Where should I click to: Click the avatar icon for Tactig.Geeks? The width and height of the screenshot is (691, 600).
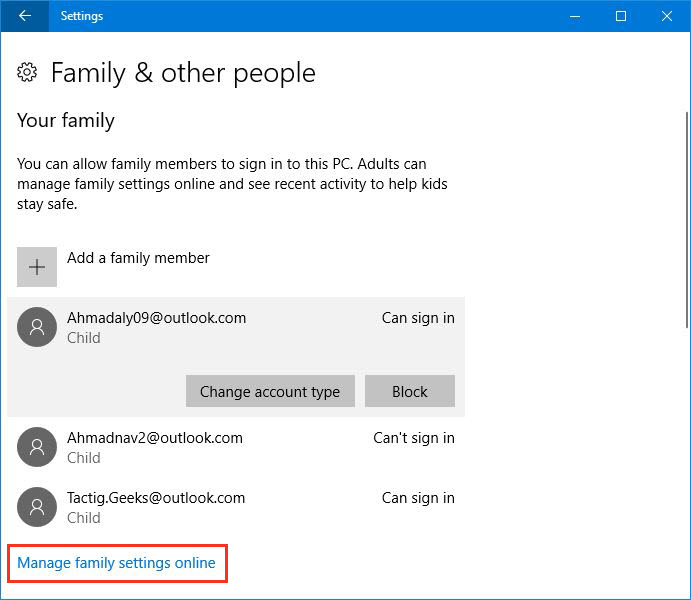point(37,507)
